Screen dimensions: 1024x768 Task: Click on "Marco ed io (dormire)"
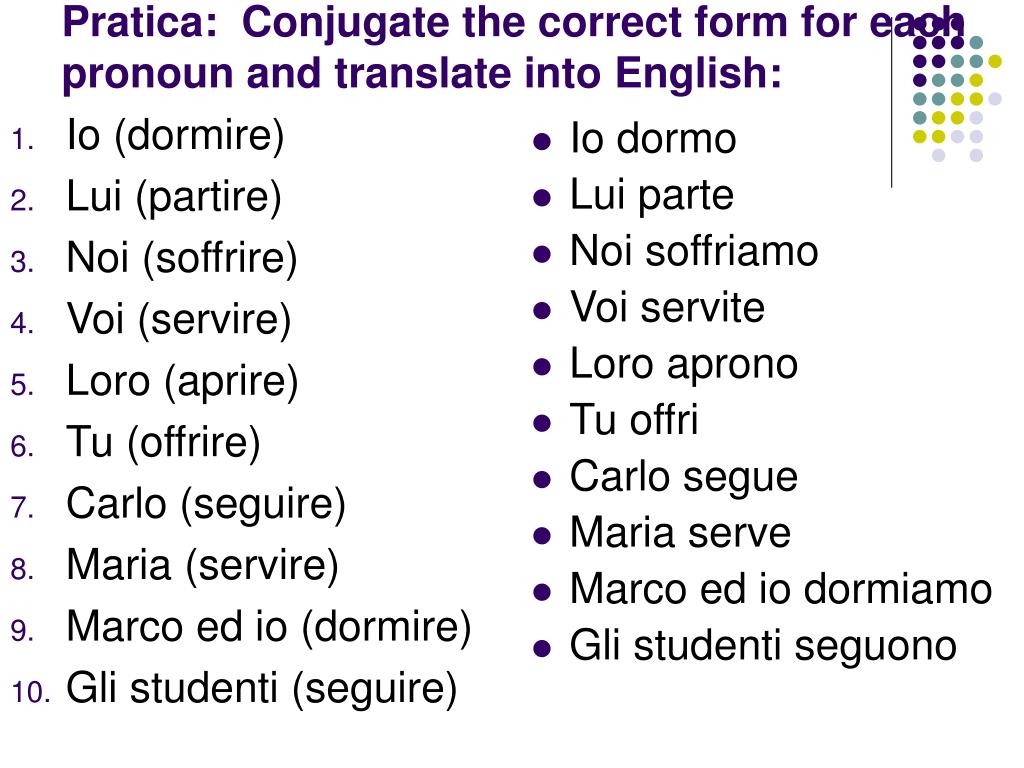click(x=268, y=627)
